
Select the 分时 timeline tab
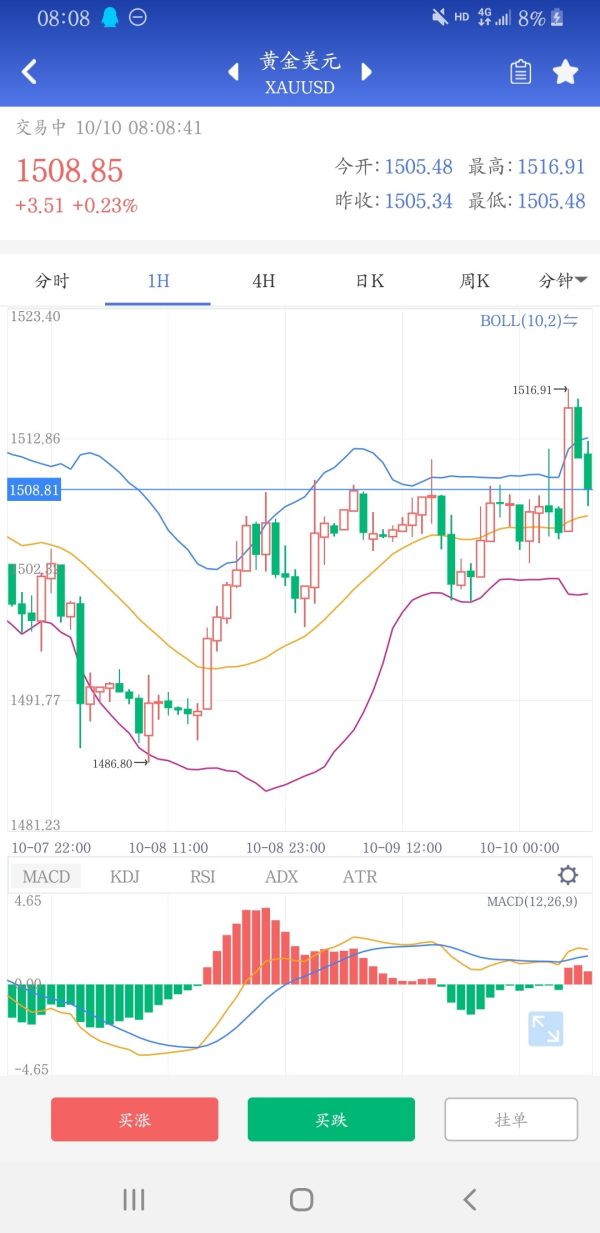52,281
